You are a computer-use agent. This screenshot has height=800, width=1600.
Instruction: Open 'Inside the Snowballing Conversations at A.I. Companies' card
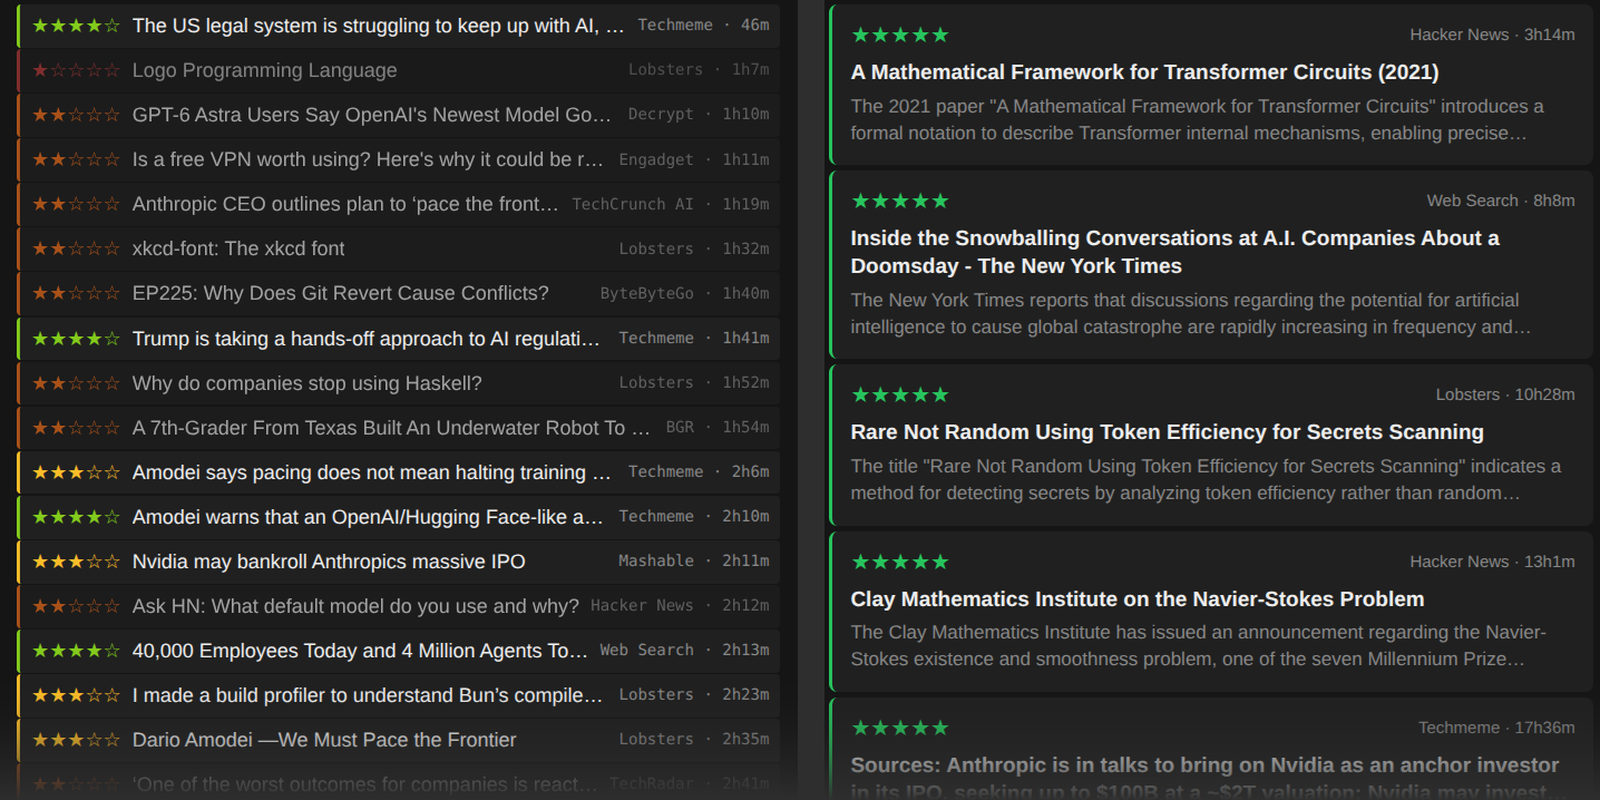pos(1175,252)
